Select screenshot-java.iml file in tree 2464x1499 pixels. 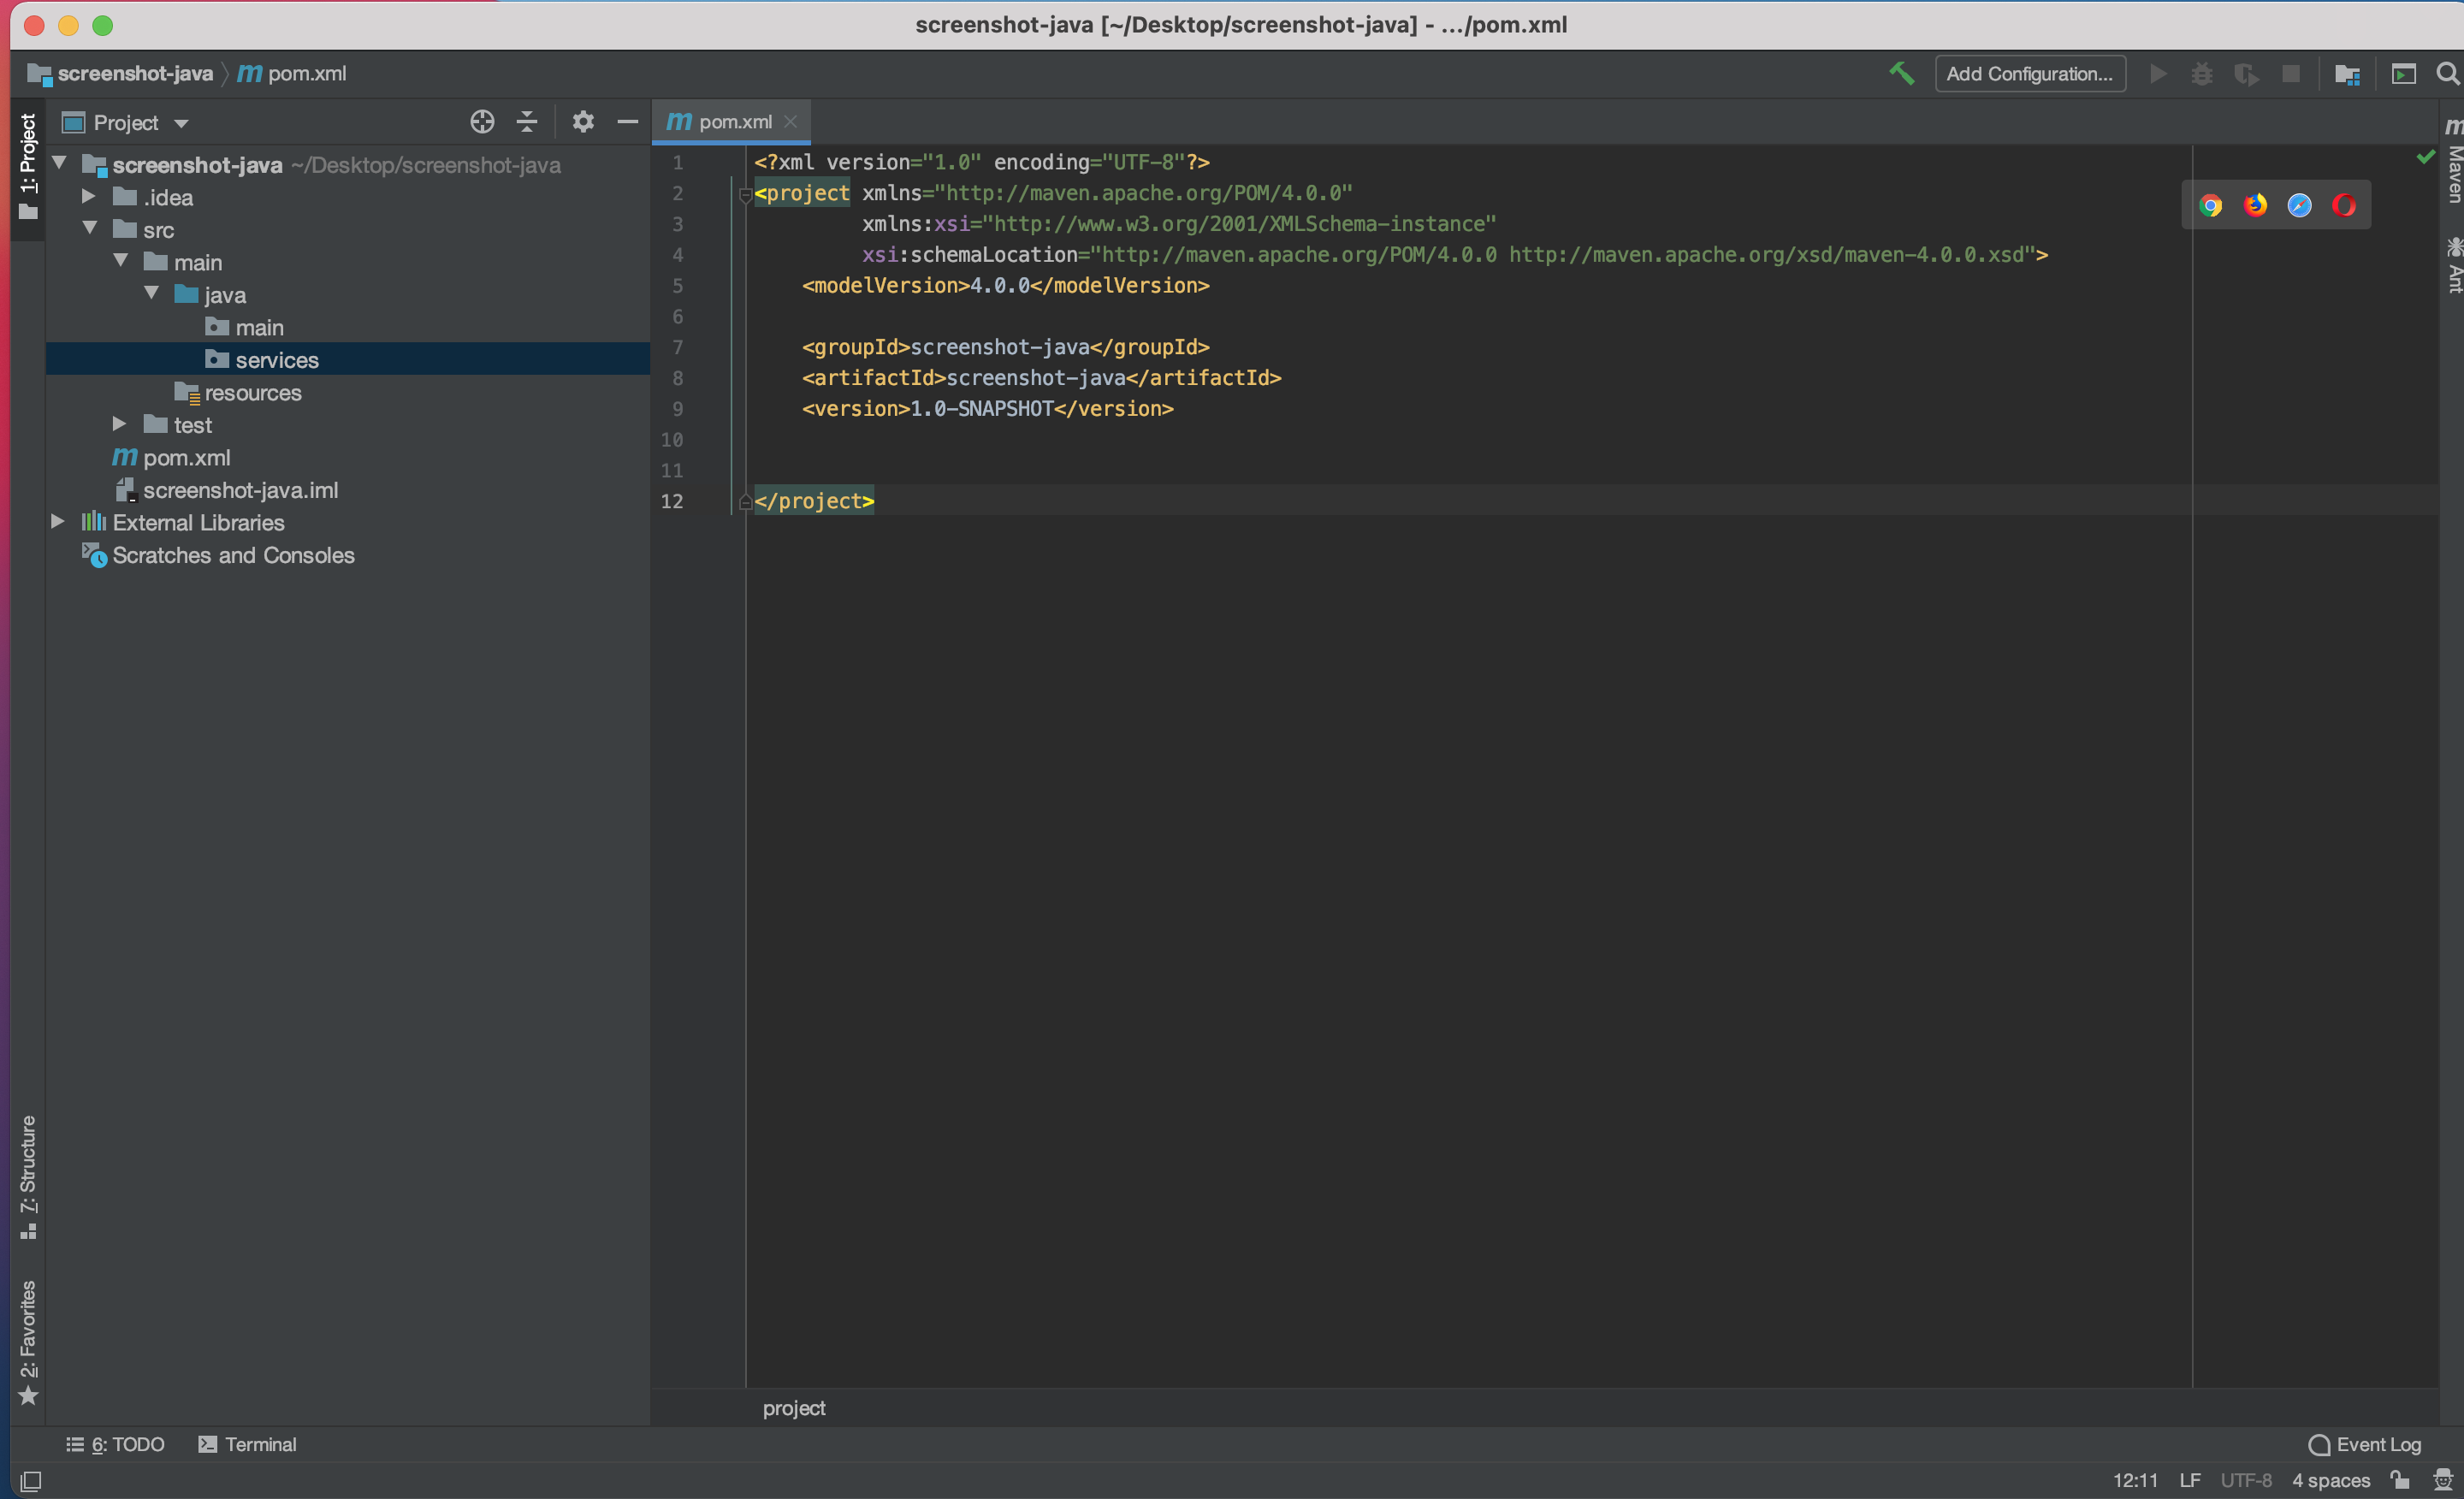pyautogui.click(x=240, y=490)
